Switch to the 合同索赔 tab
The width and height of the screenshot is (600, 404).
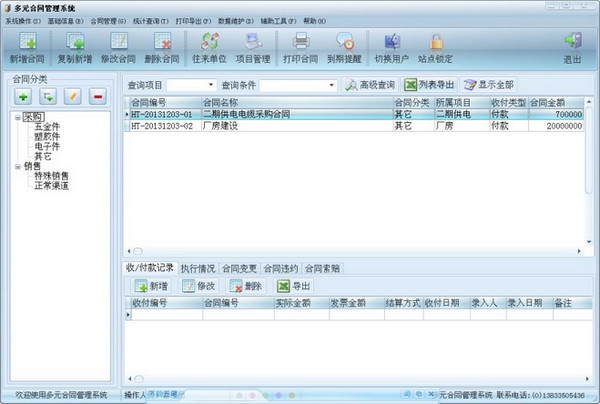tap(322, 269)
